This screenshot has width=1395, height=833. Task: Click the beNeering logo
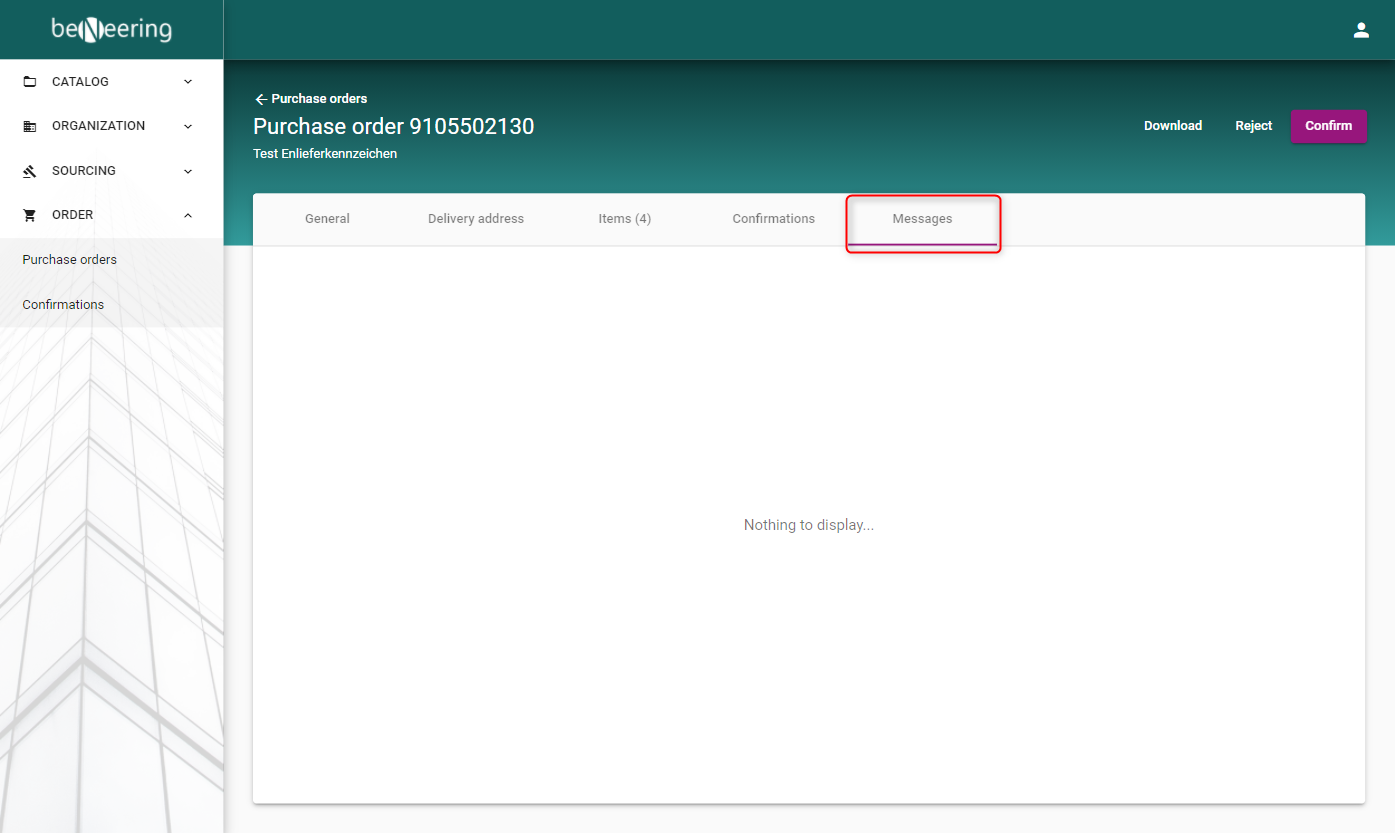click(x=112, y=30)
